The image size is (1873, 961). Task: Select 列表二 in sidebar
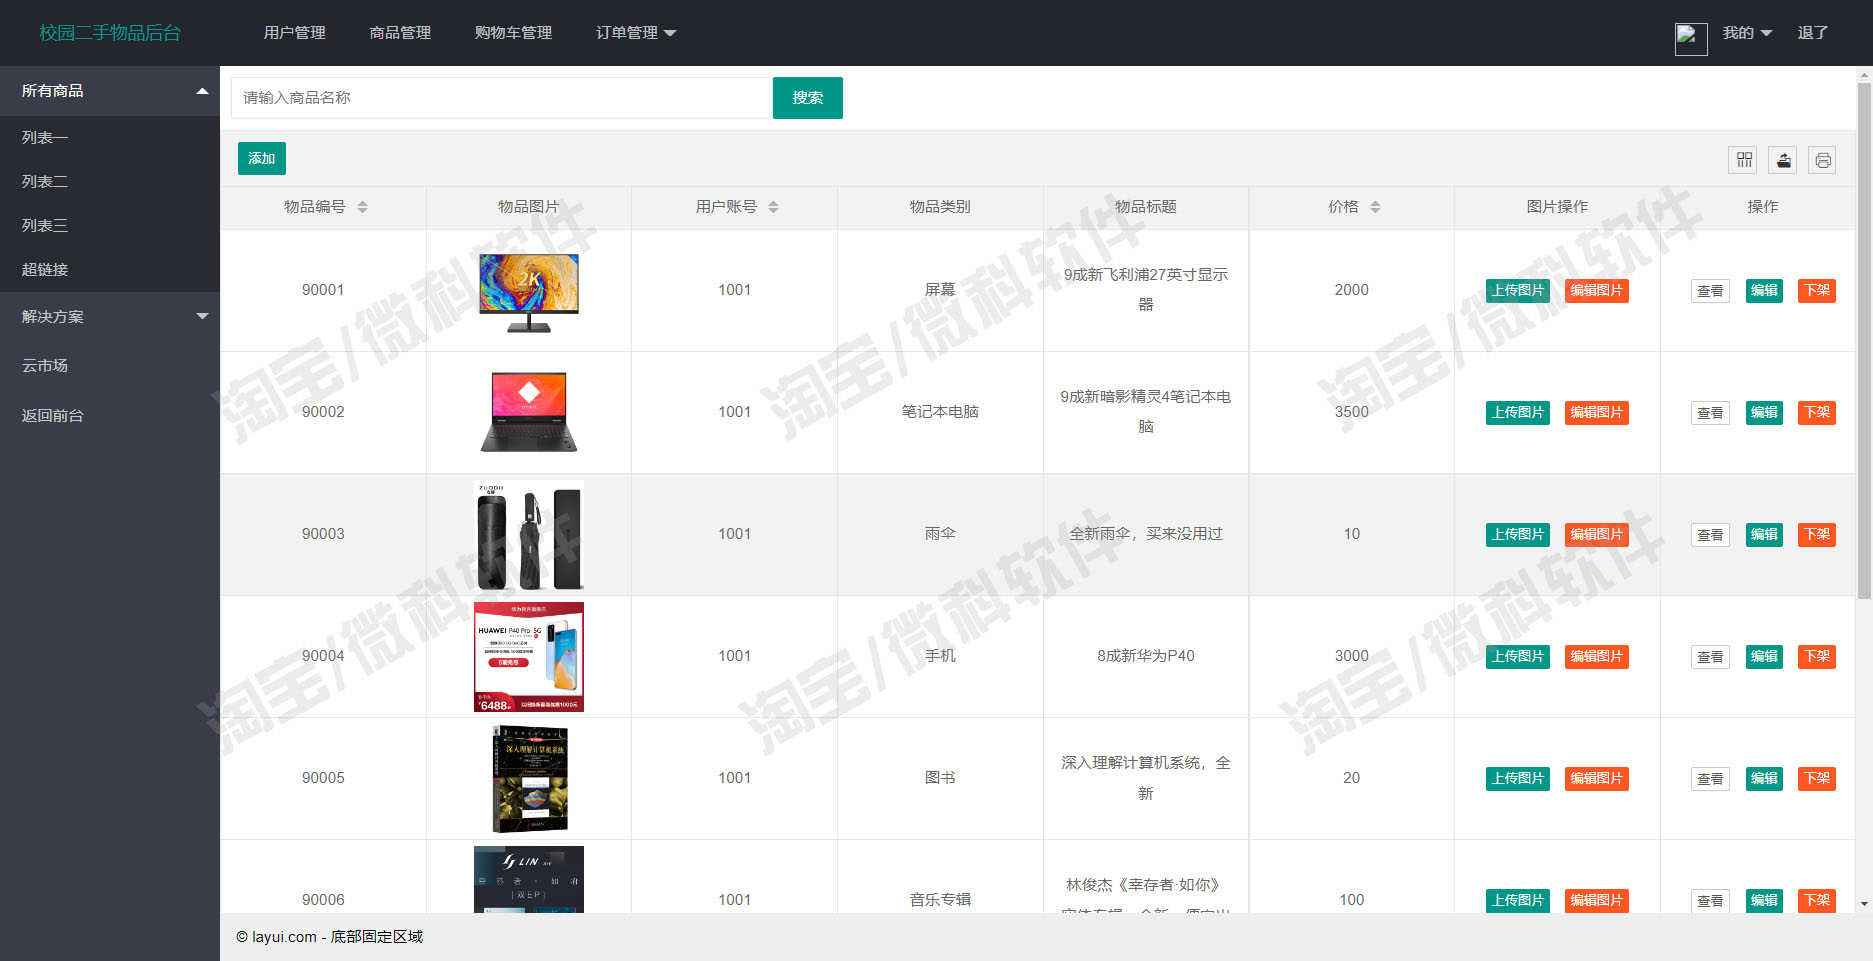[110, 182]
